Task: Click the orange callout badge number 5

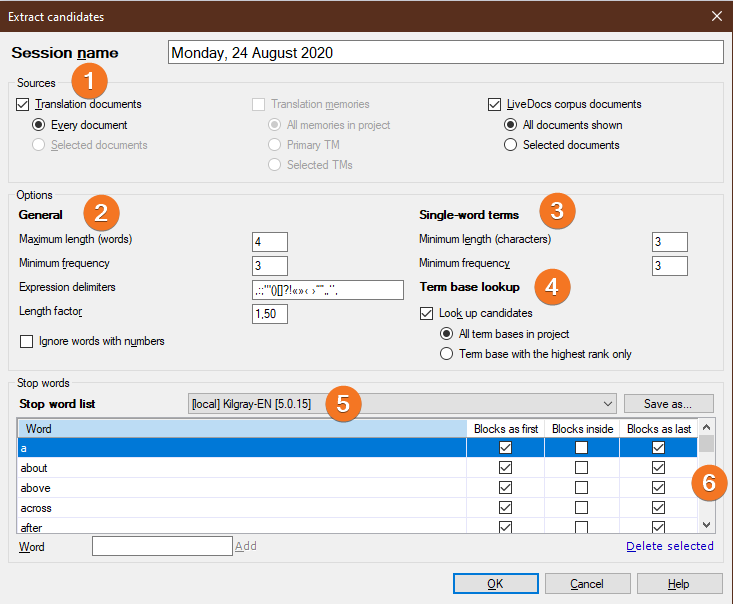Action: coord(342,402)
